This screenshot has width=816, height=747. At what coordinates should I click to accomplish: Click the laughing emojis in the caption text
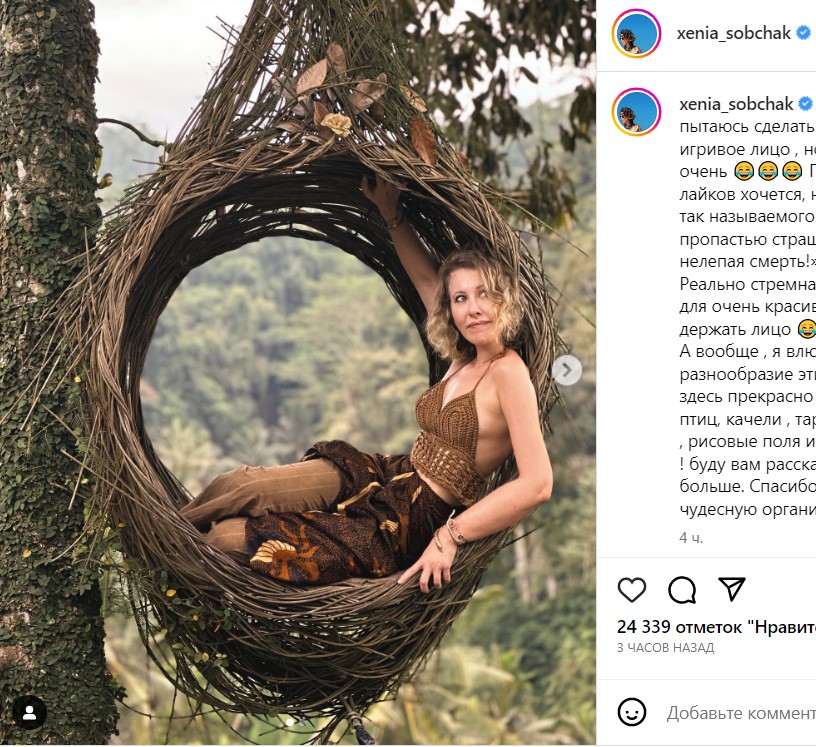click(x=756, y=172)
